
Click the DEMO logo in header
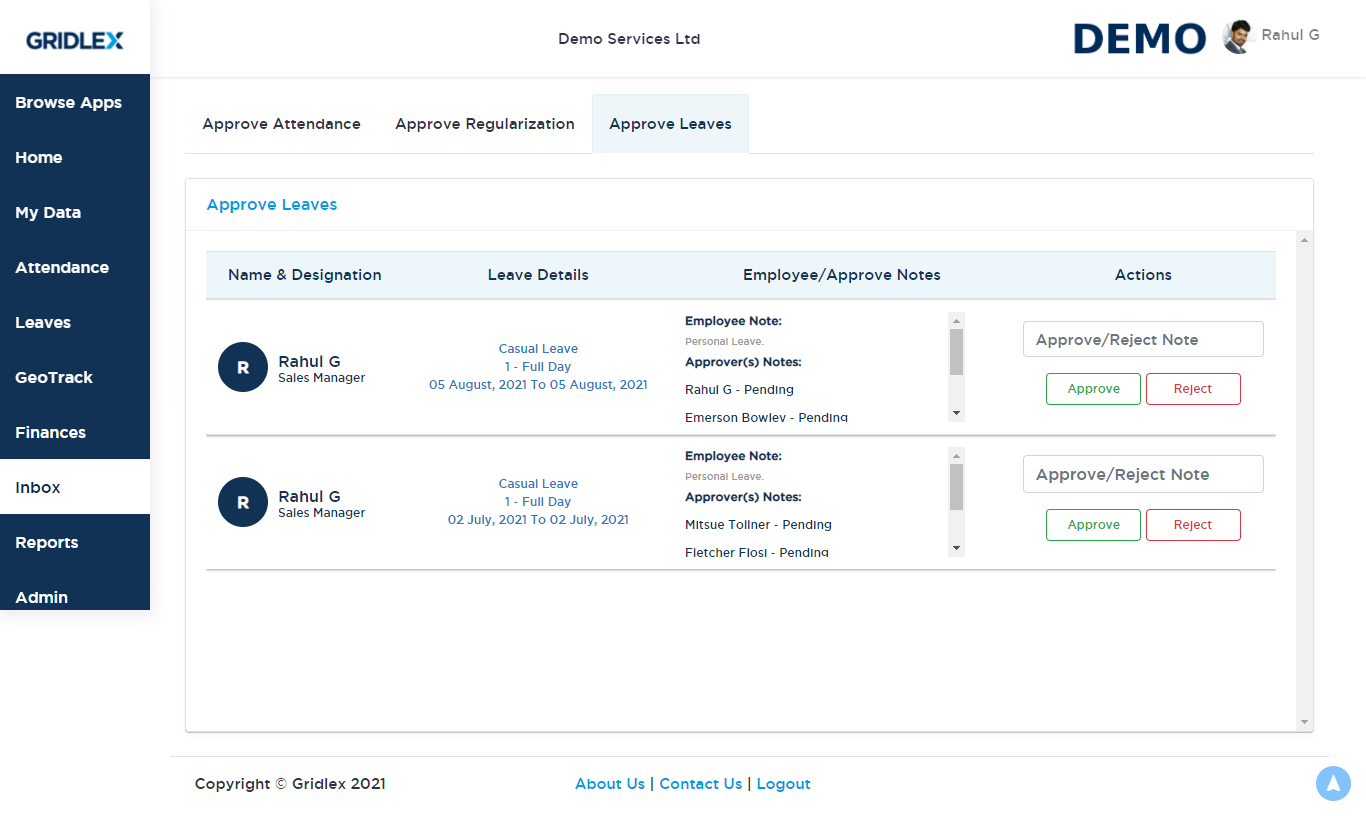coord(1140,39)
